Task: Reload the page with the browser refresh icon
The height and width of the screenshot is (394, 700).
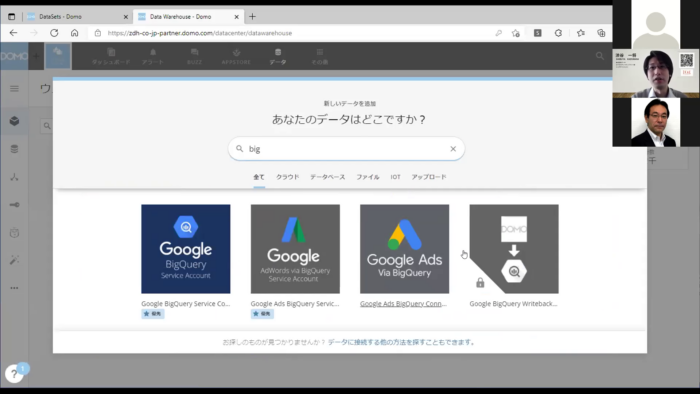Action: pyautogui.click(x=54, y=33)
